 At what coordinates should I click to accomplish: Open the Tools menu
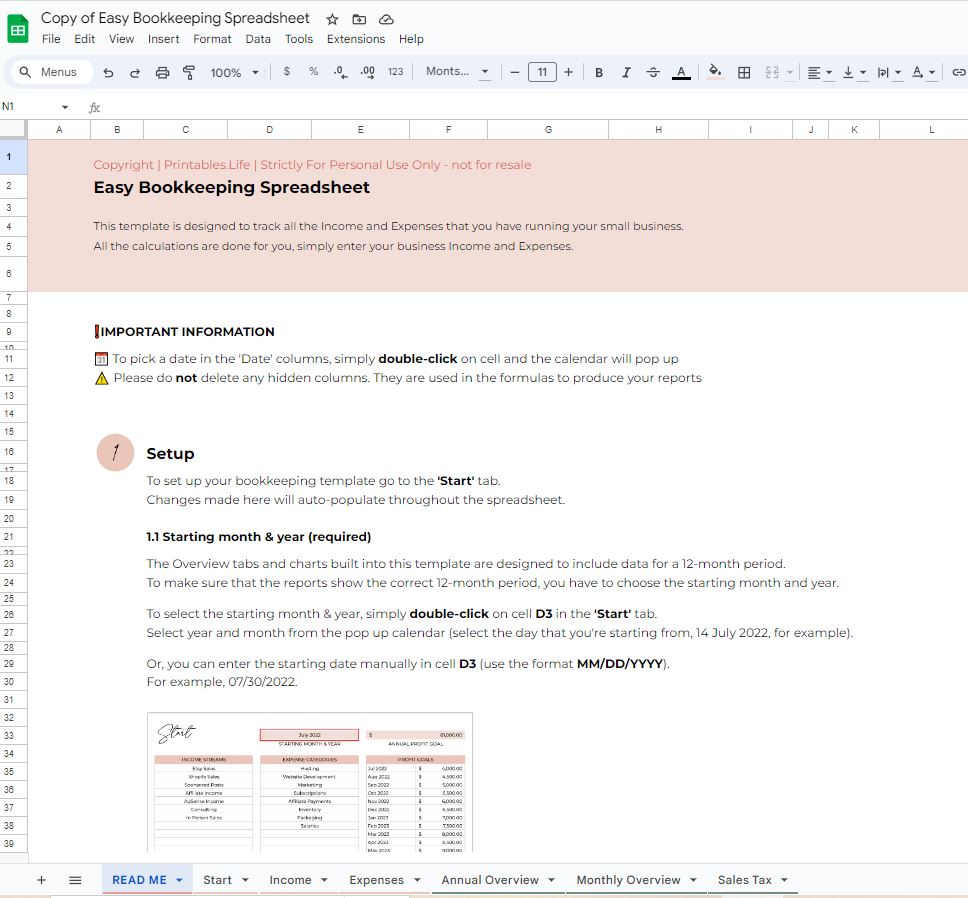pyautogui.click(x=299, y=39)
